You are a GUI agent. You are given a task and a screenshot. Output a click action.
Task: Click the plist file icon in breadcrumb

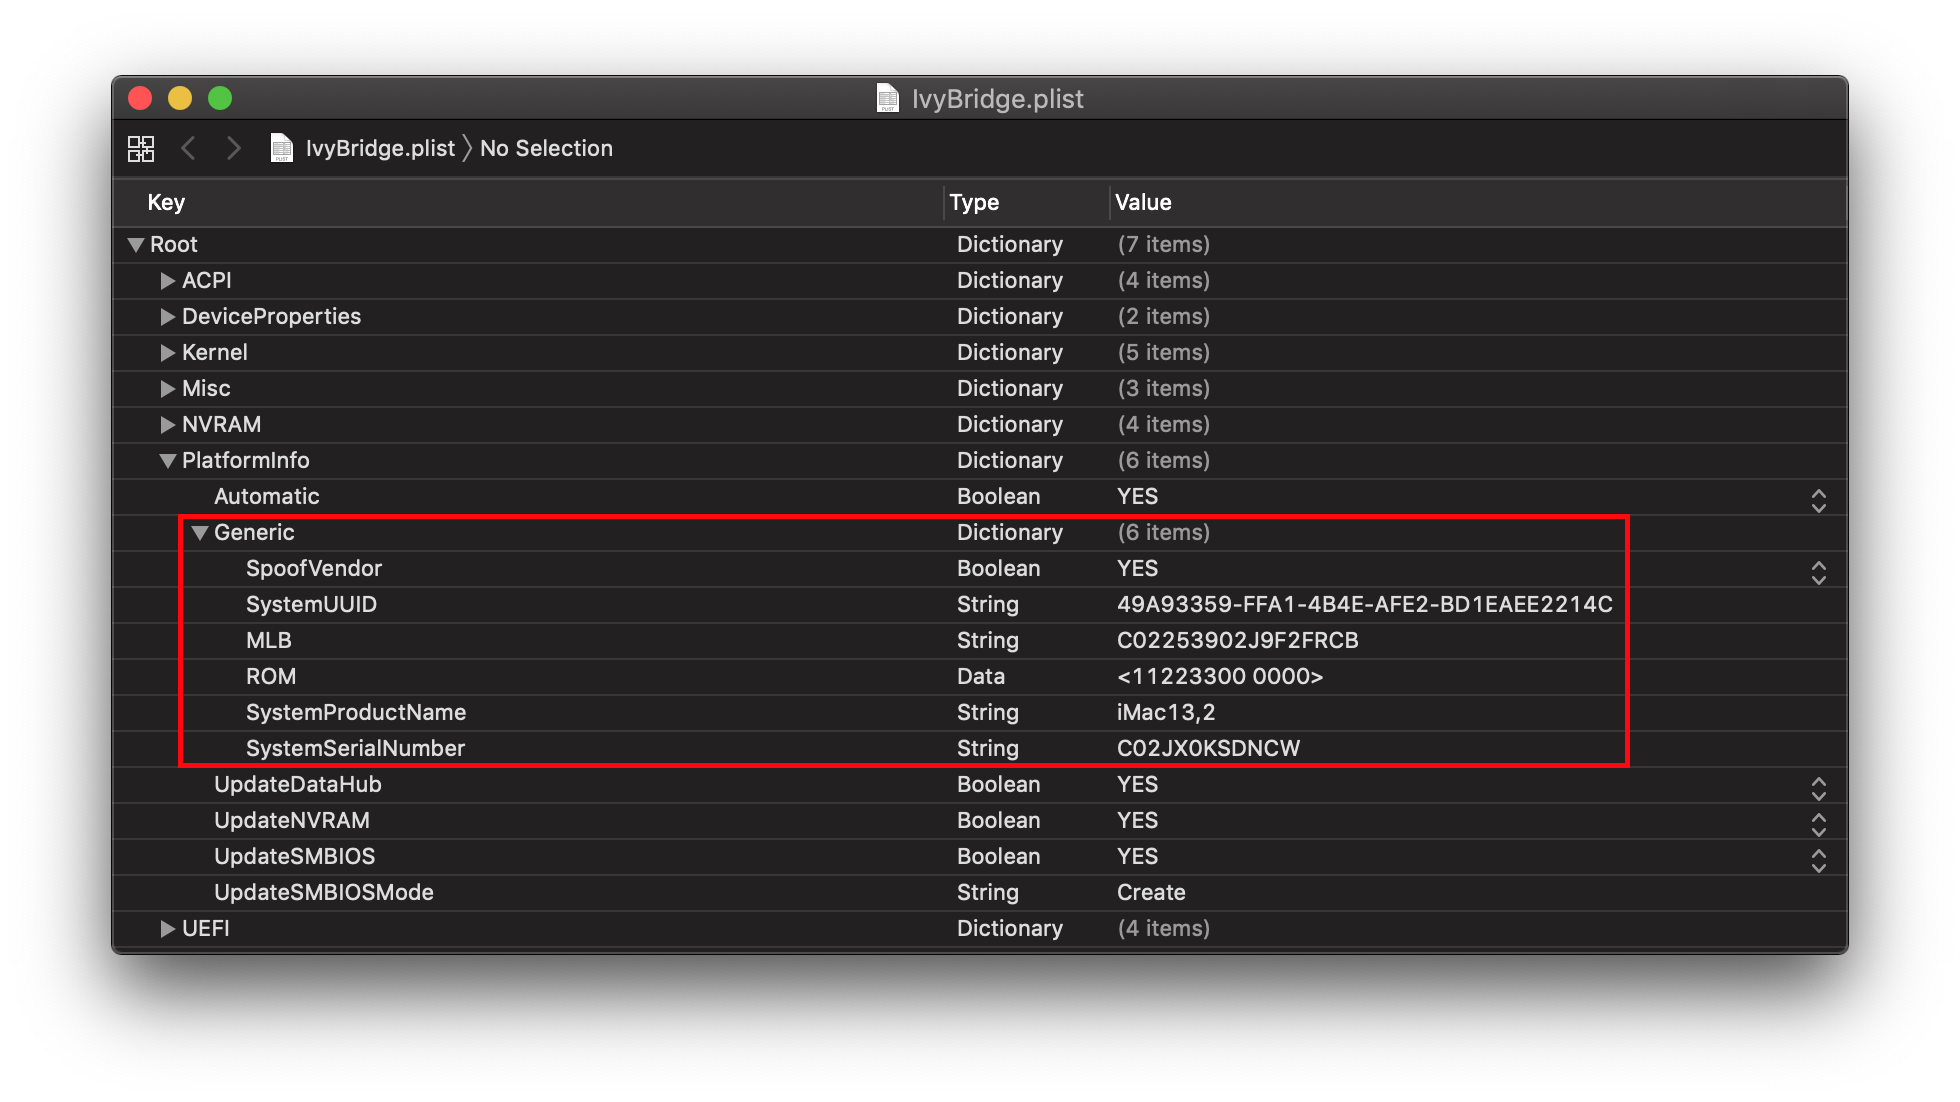click(282, 148)
